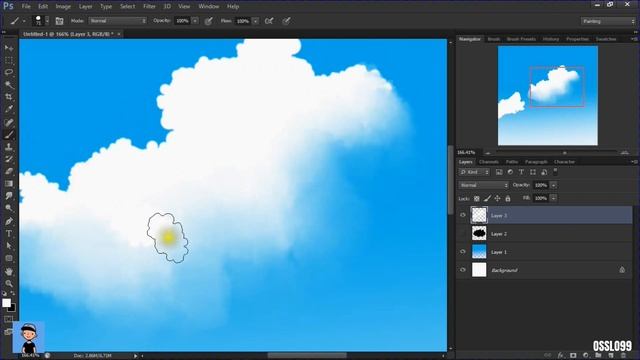
Task: Toggle pressure for opacity icon
Action: (209, 21)
